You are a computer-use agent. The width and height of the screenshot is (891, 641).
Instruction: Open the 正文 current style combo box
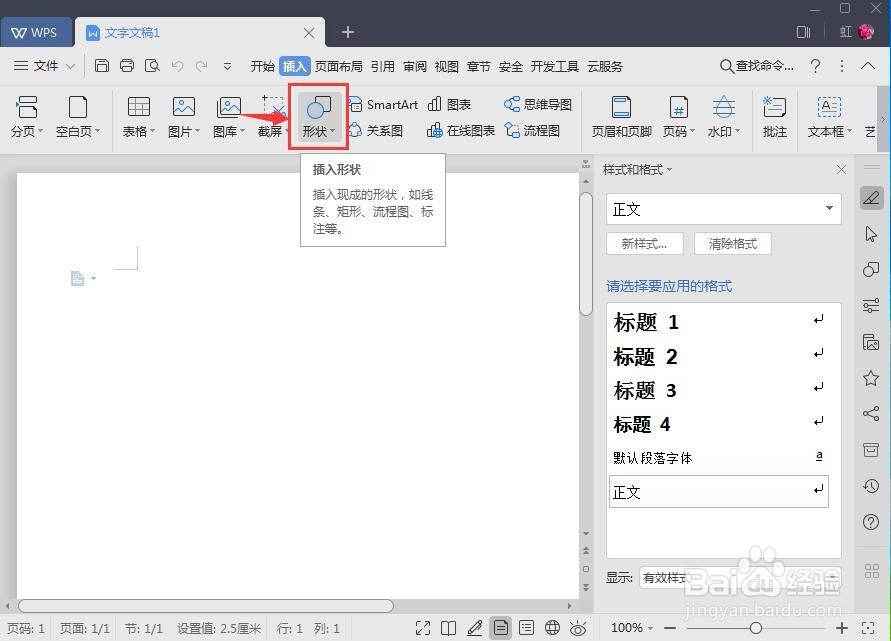pos(723,209)
